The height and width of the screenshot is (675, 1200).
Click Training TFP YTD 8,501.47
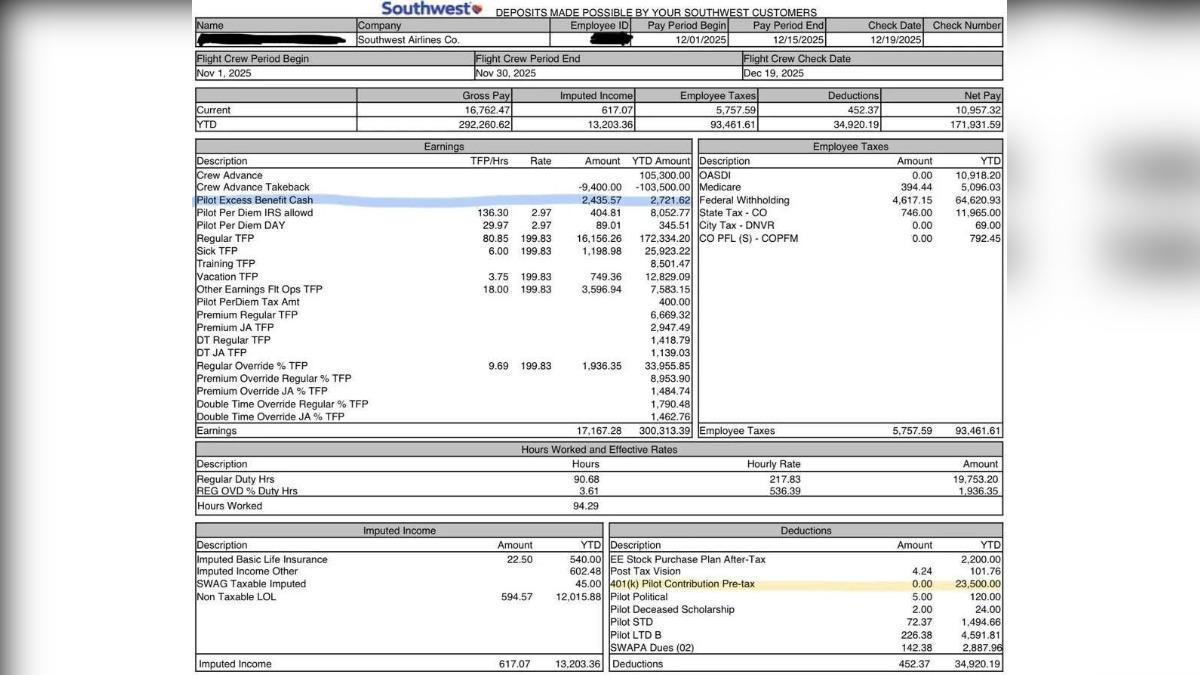670,264
